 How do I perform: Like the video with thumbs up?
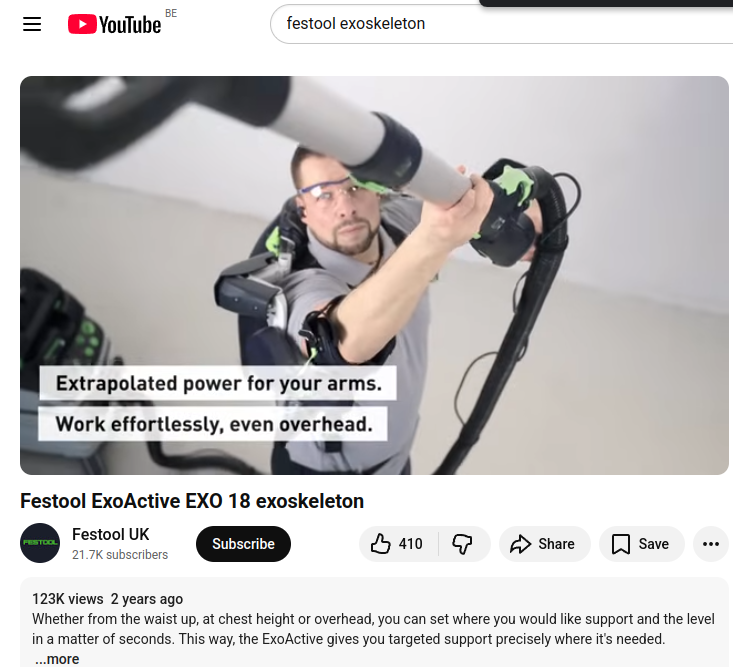pos(380,544)
